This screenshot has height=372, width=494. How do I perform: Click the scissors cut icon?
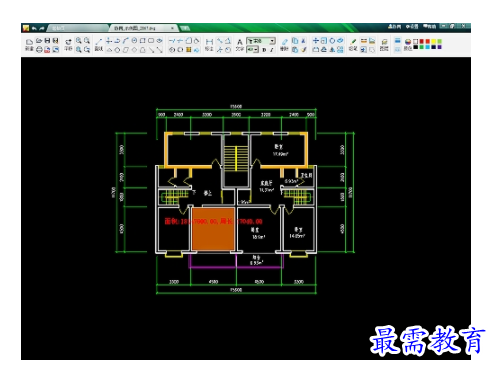click(303, 41)
